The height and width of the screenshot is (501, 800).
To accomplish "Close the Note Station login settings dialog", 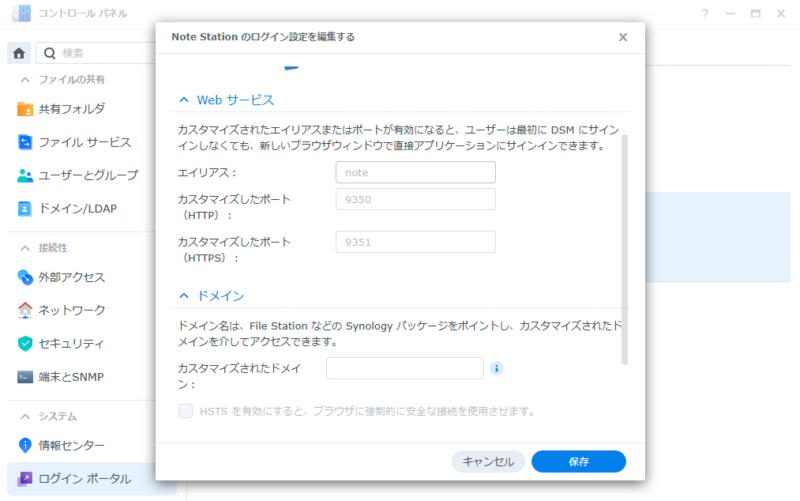I will pos(622,37).
